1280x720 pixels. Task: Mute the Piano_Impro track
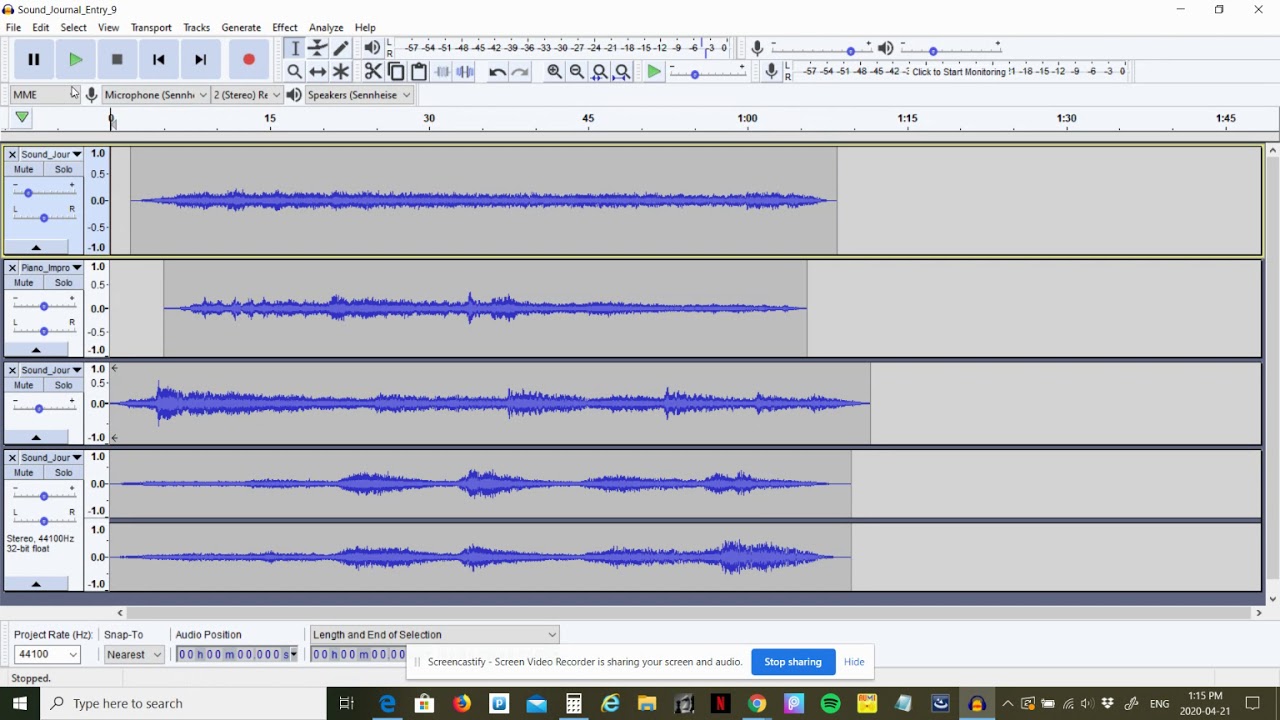[x=24, y=283]
